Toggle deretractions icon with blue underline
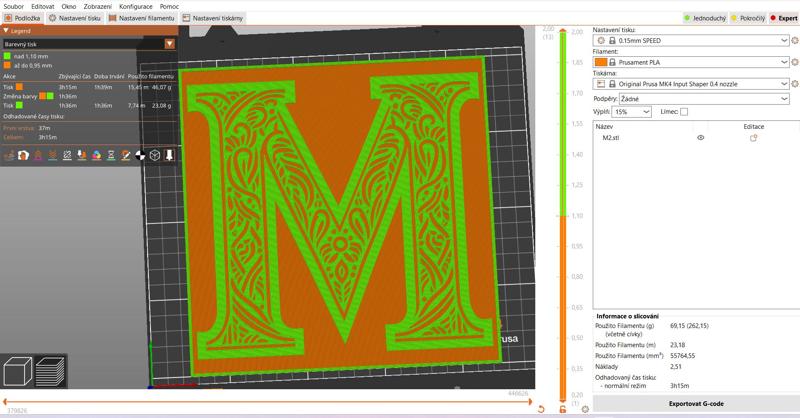800x418 pixels. click(53, 155)
